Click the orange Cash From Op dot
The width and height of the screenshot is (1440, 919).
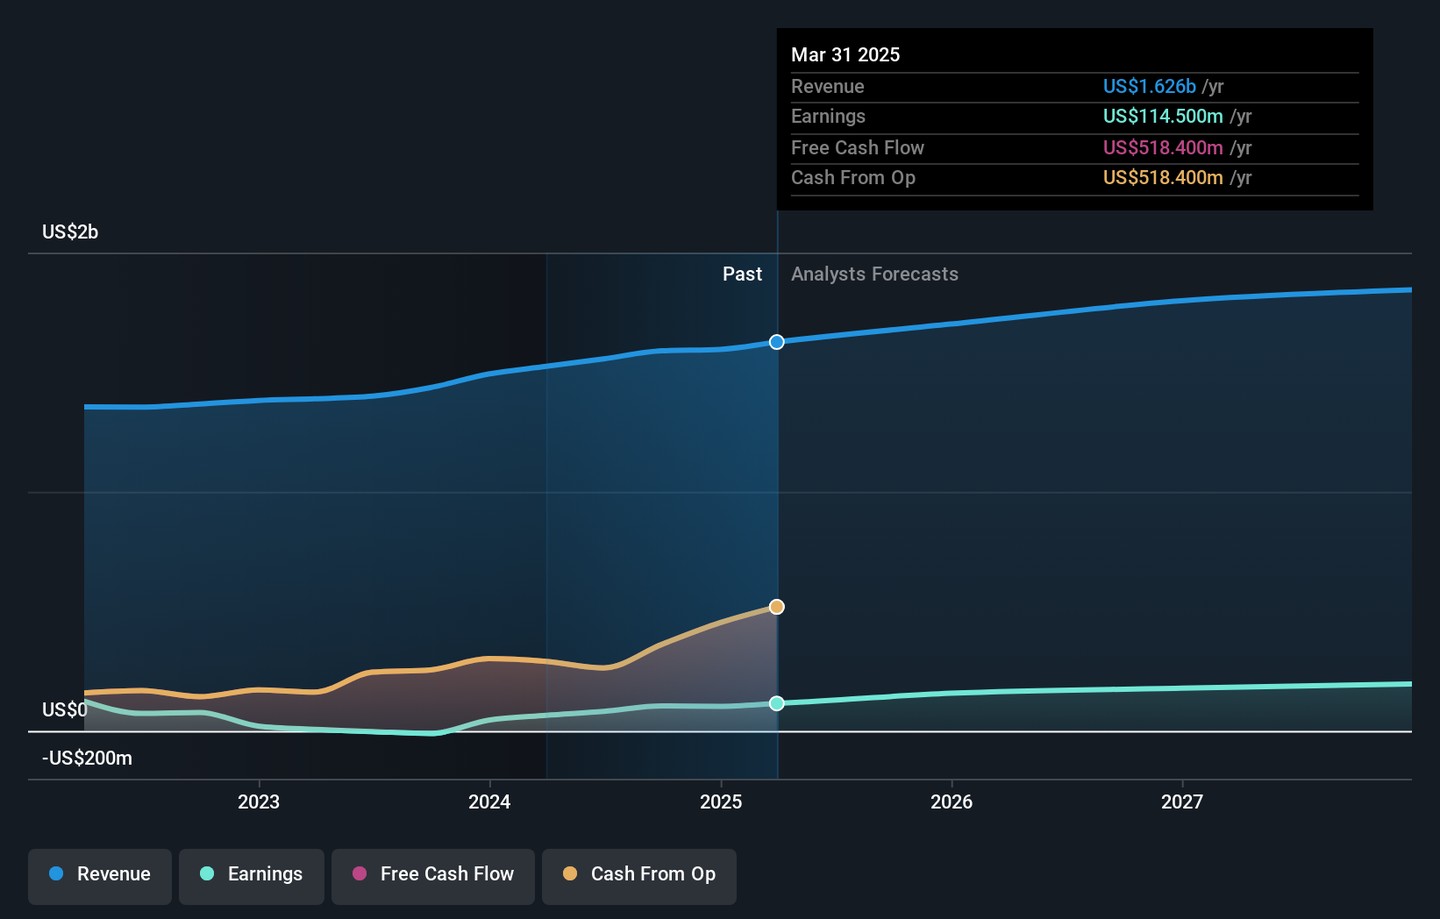[x=570, y=874]
